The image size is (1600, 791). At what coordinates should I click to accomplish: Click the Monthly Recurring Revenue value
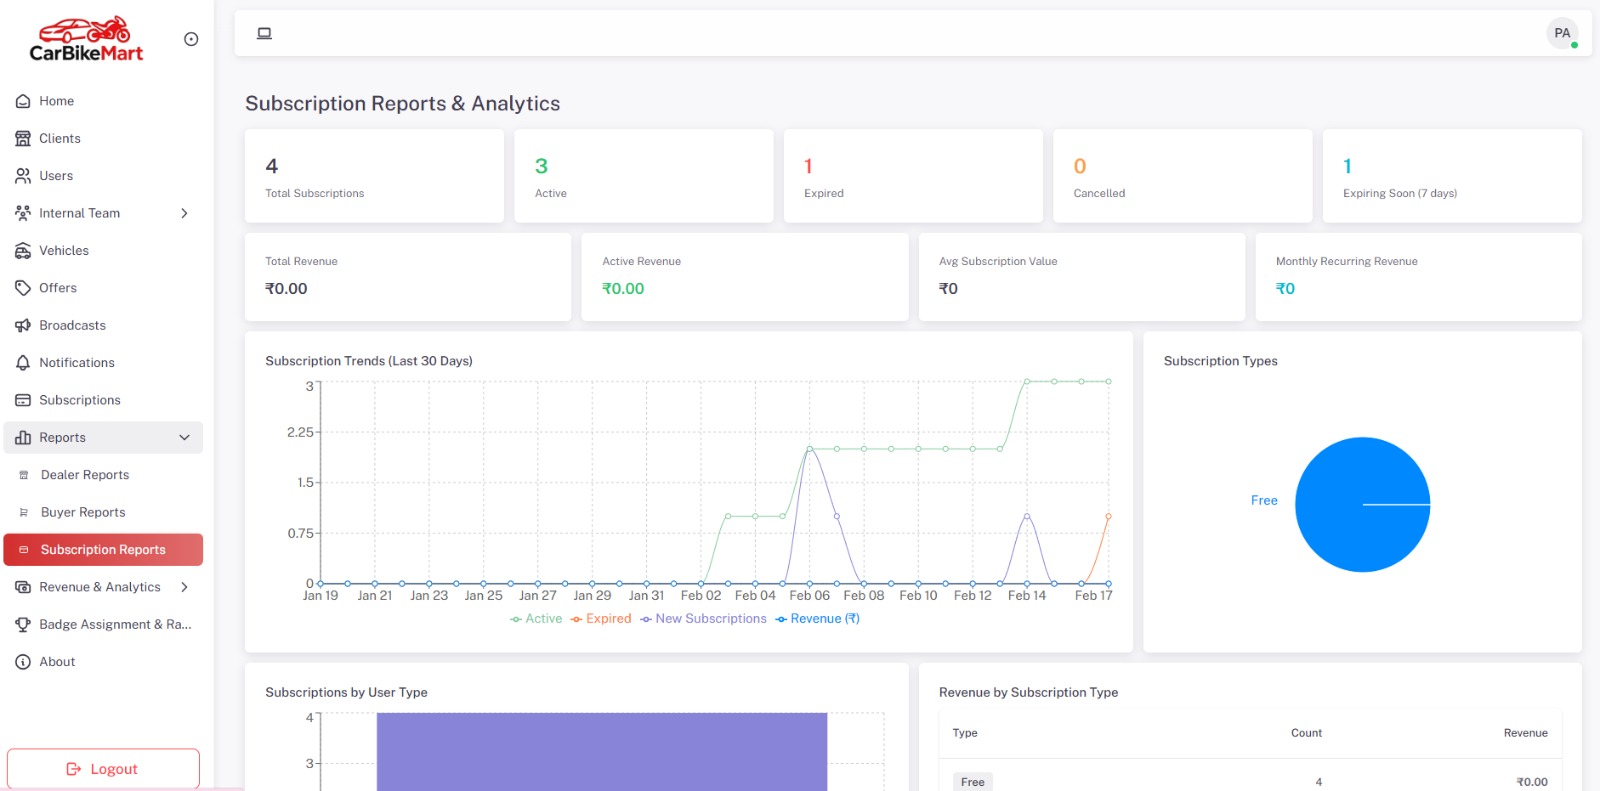[1285, 289]
